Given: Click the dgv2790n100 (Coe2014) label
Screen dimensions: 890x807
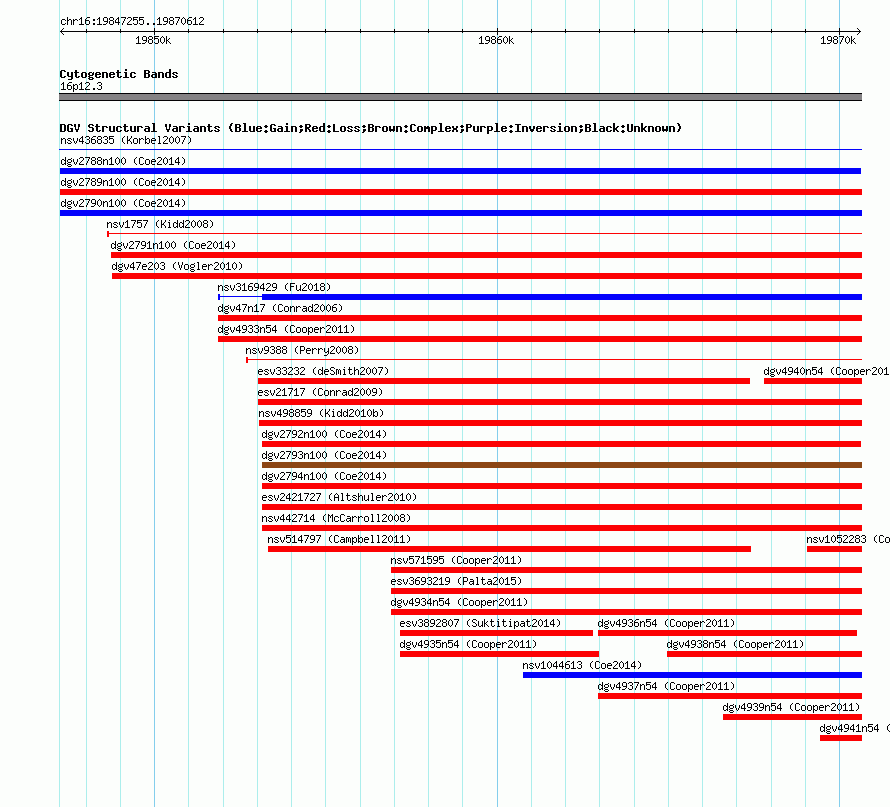Looking at the screenshot, I should pyautogui.click(x=123, y=203).
